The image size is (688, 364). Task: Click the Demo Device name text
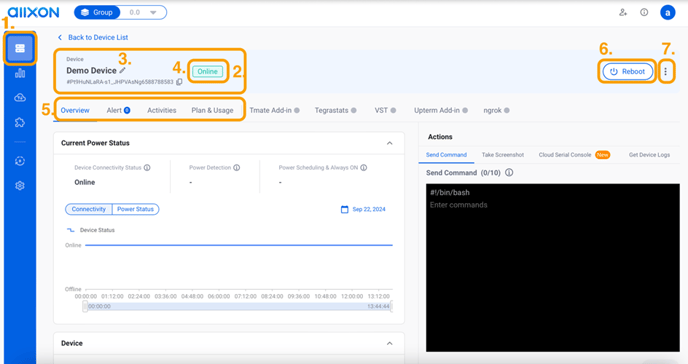(91, 71)
